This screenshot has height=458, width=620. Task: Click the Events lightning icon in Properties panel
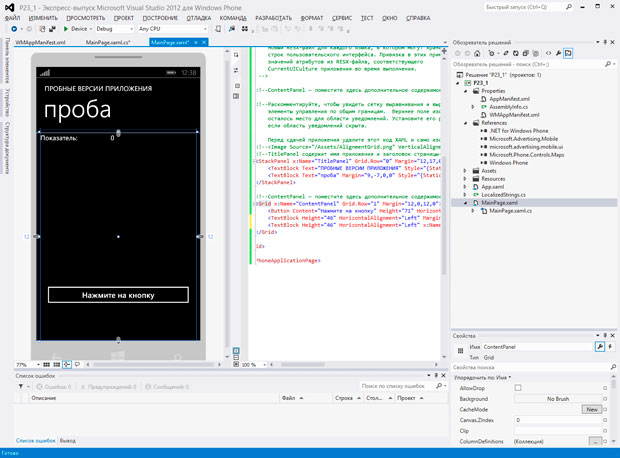(610, 347)
